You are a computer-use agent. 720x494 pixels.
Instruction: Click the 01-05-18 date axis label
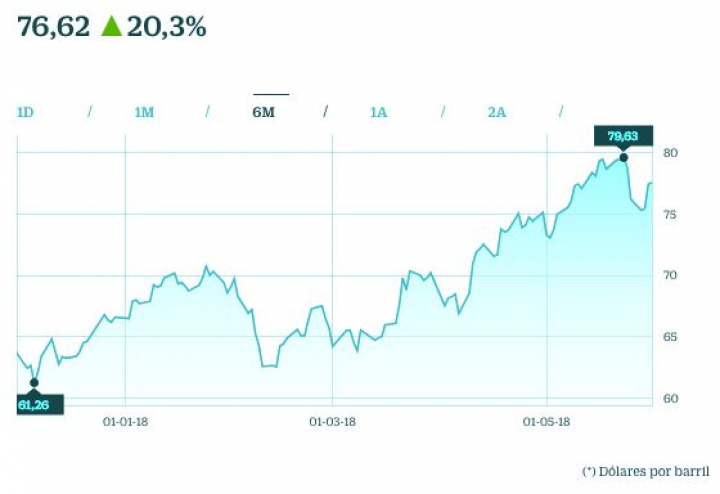click(x=546, y=422)
